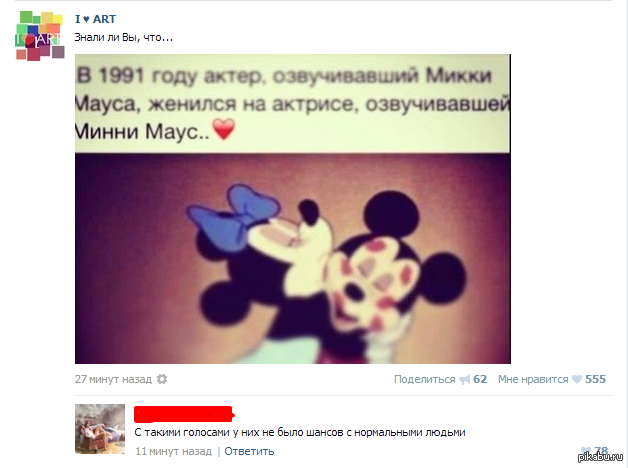Image resolution: width=628 pixels, height=468 pixels.
Task: Open the commenter's redacted red name
Action: 184,414
